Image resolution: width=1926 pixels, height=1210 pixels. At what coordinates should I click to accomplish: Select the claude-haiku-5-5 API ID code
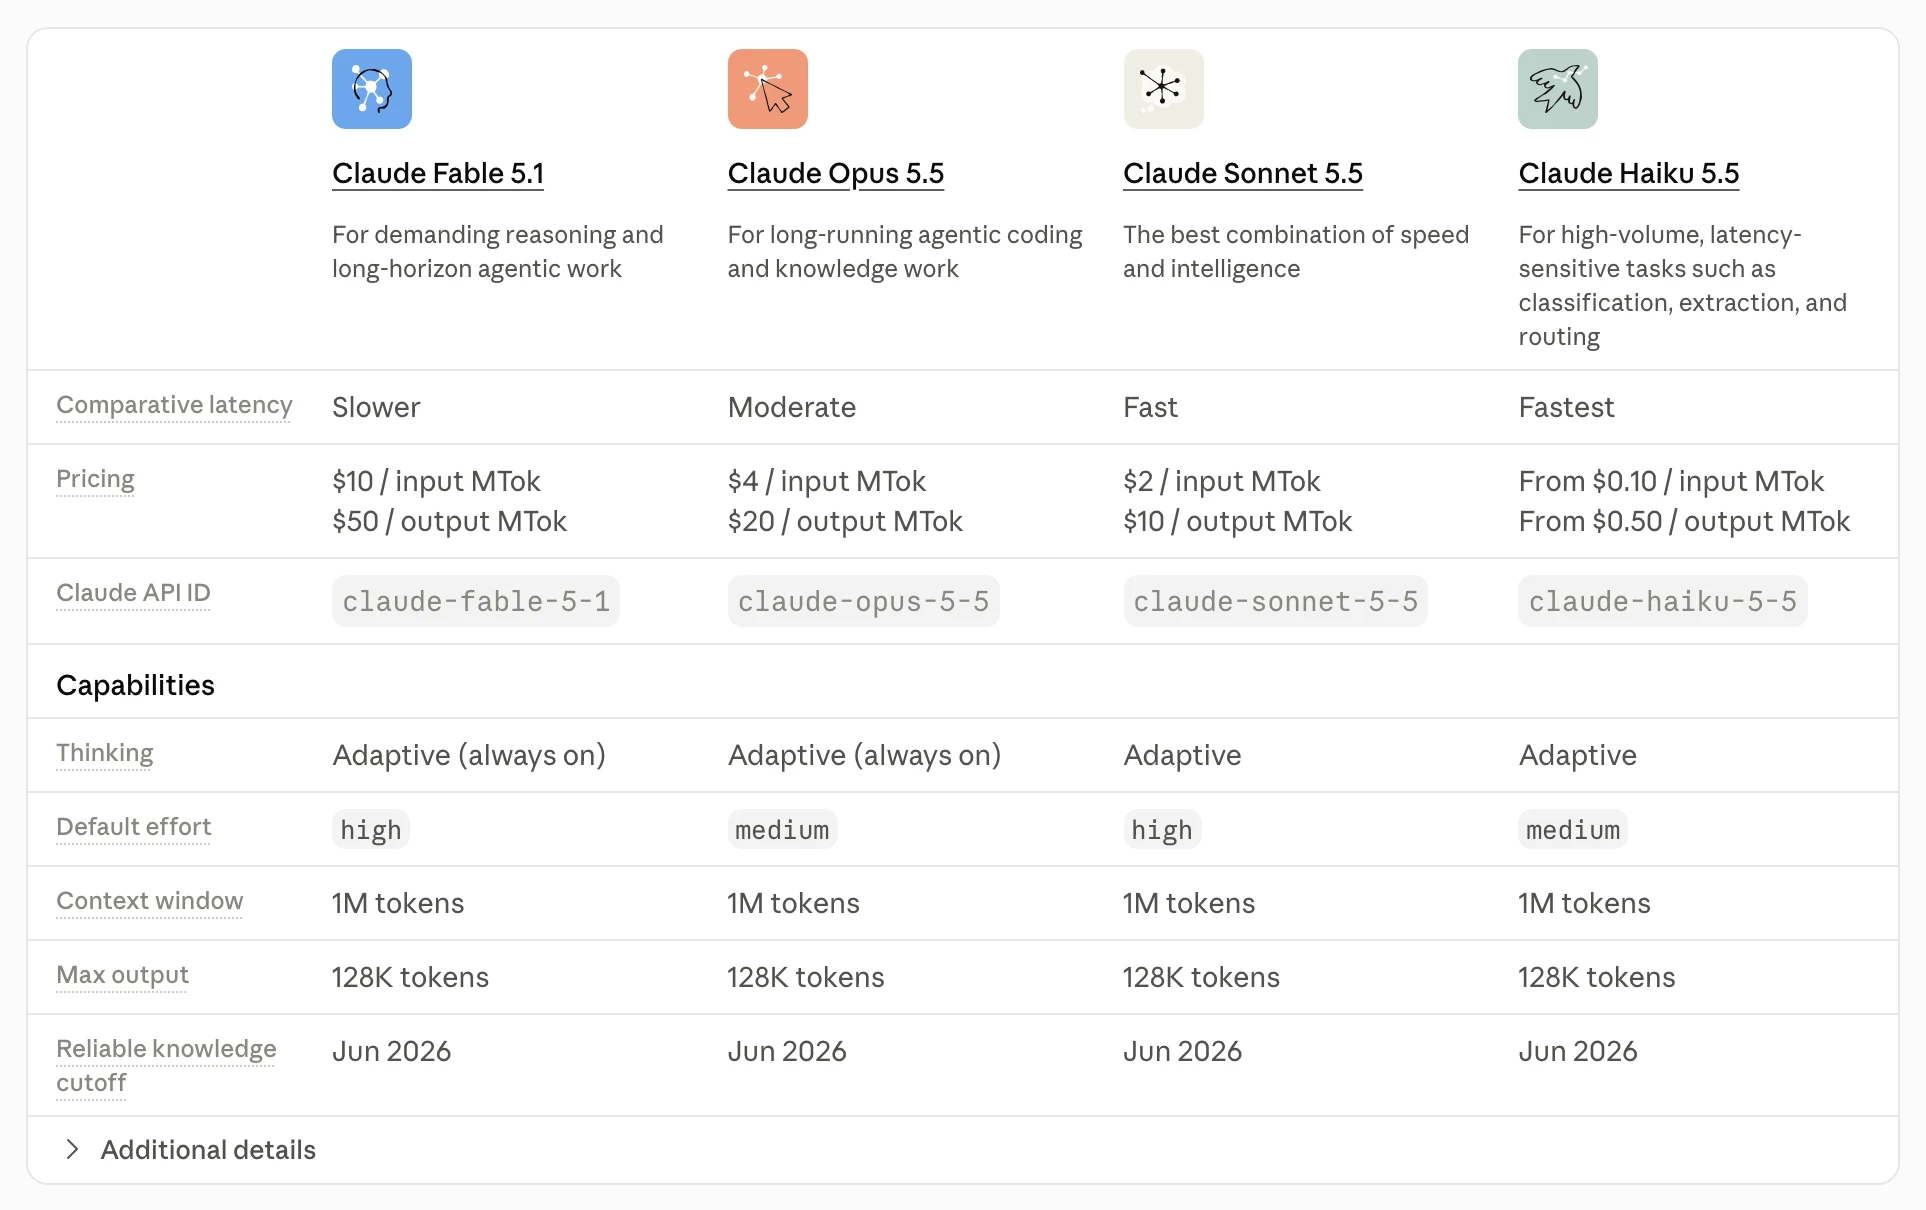tap(1662, 601)
